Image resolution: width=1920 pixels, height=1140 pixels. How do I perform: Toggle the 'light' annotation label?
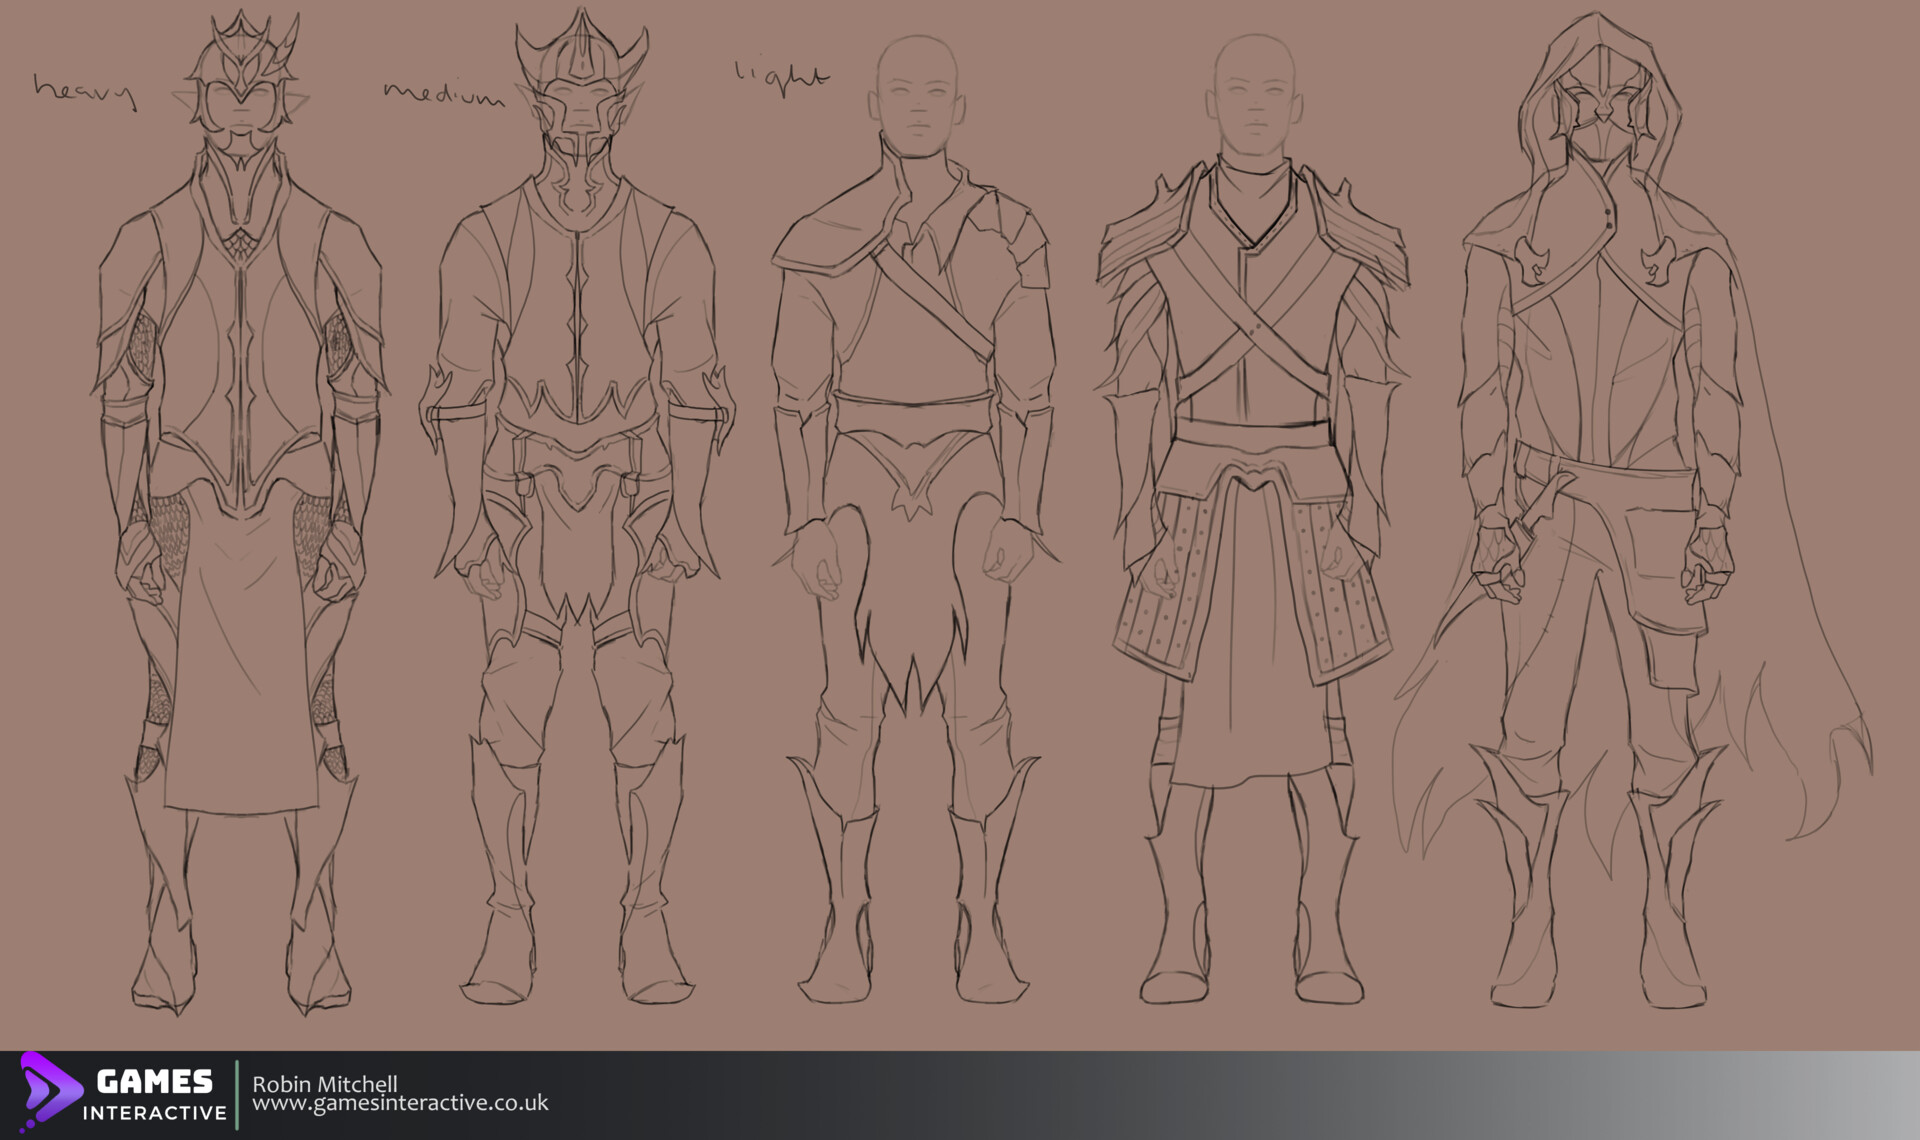pos(785,72)
